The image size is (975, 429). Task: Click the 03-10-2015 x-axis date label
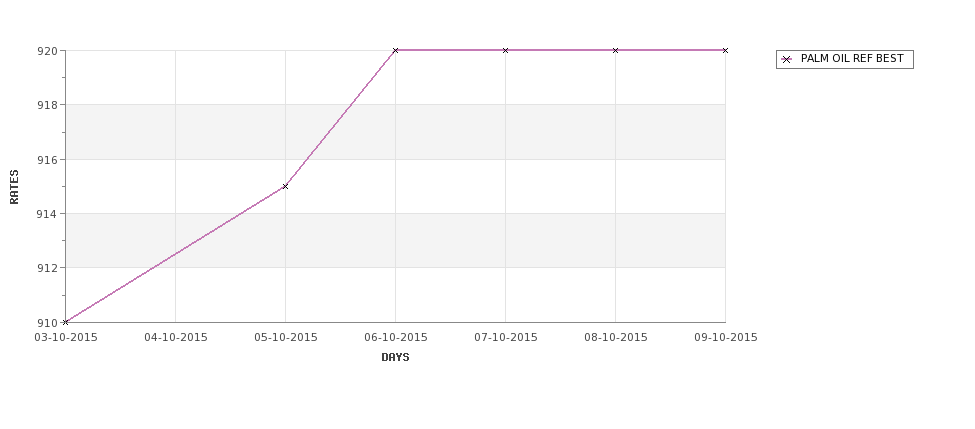pyautogui.click(x=66, y=338)
